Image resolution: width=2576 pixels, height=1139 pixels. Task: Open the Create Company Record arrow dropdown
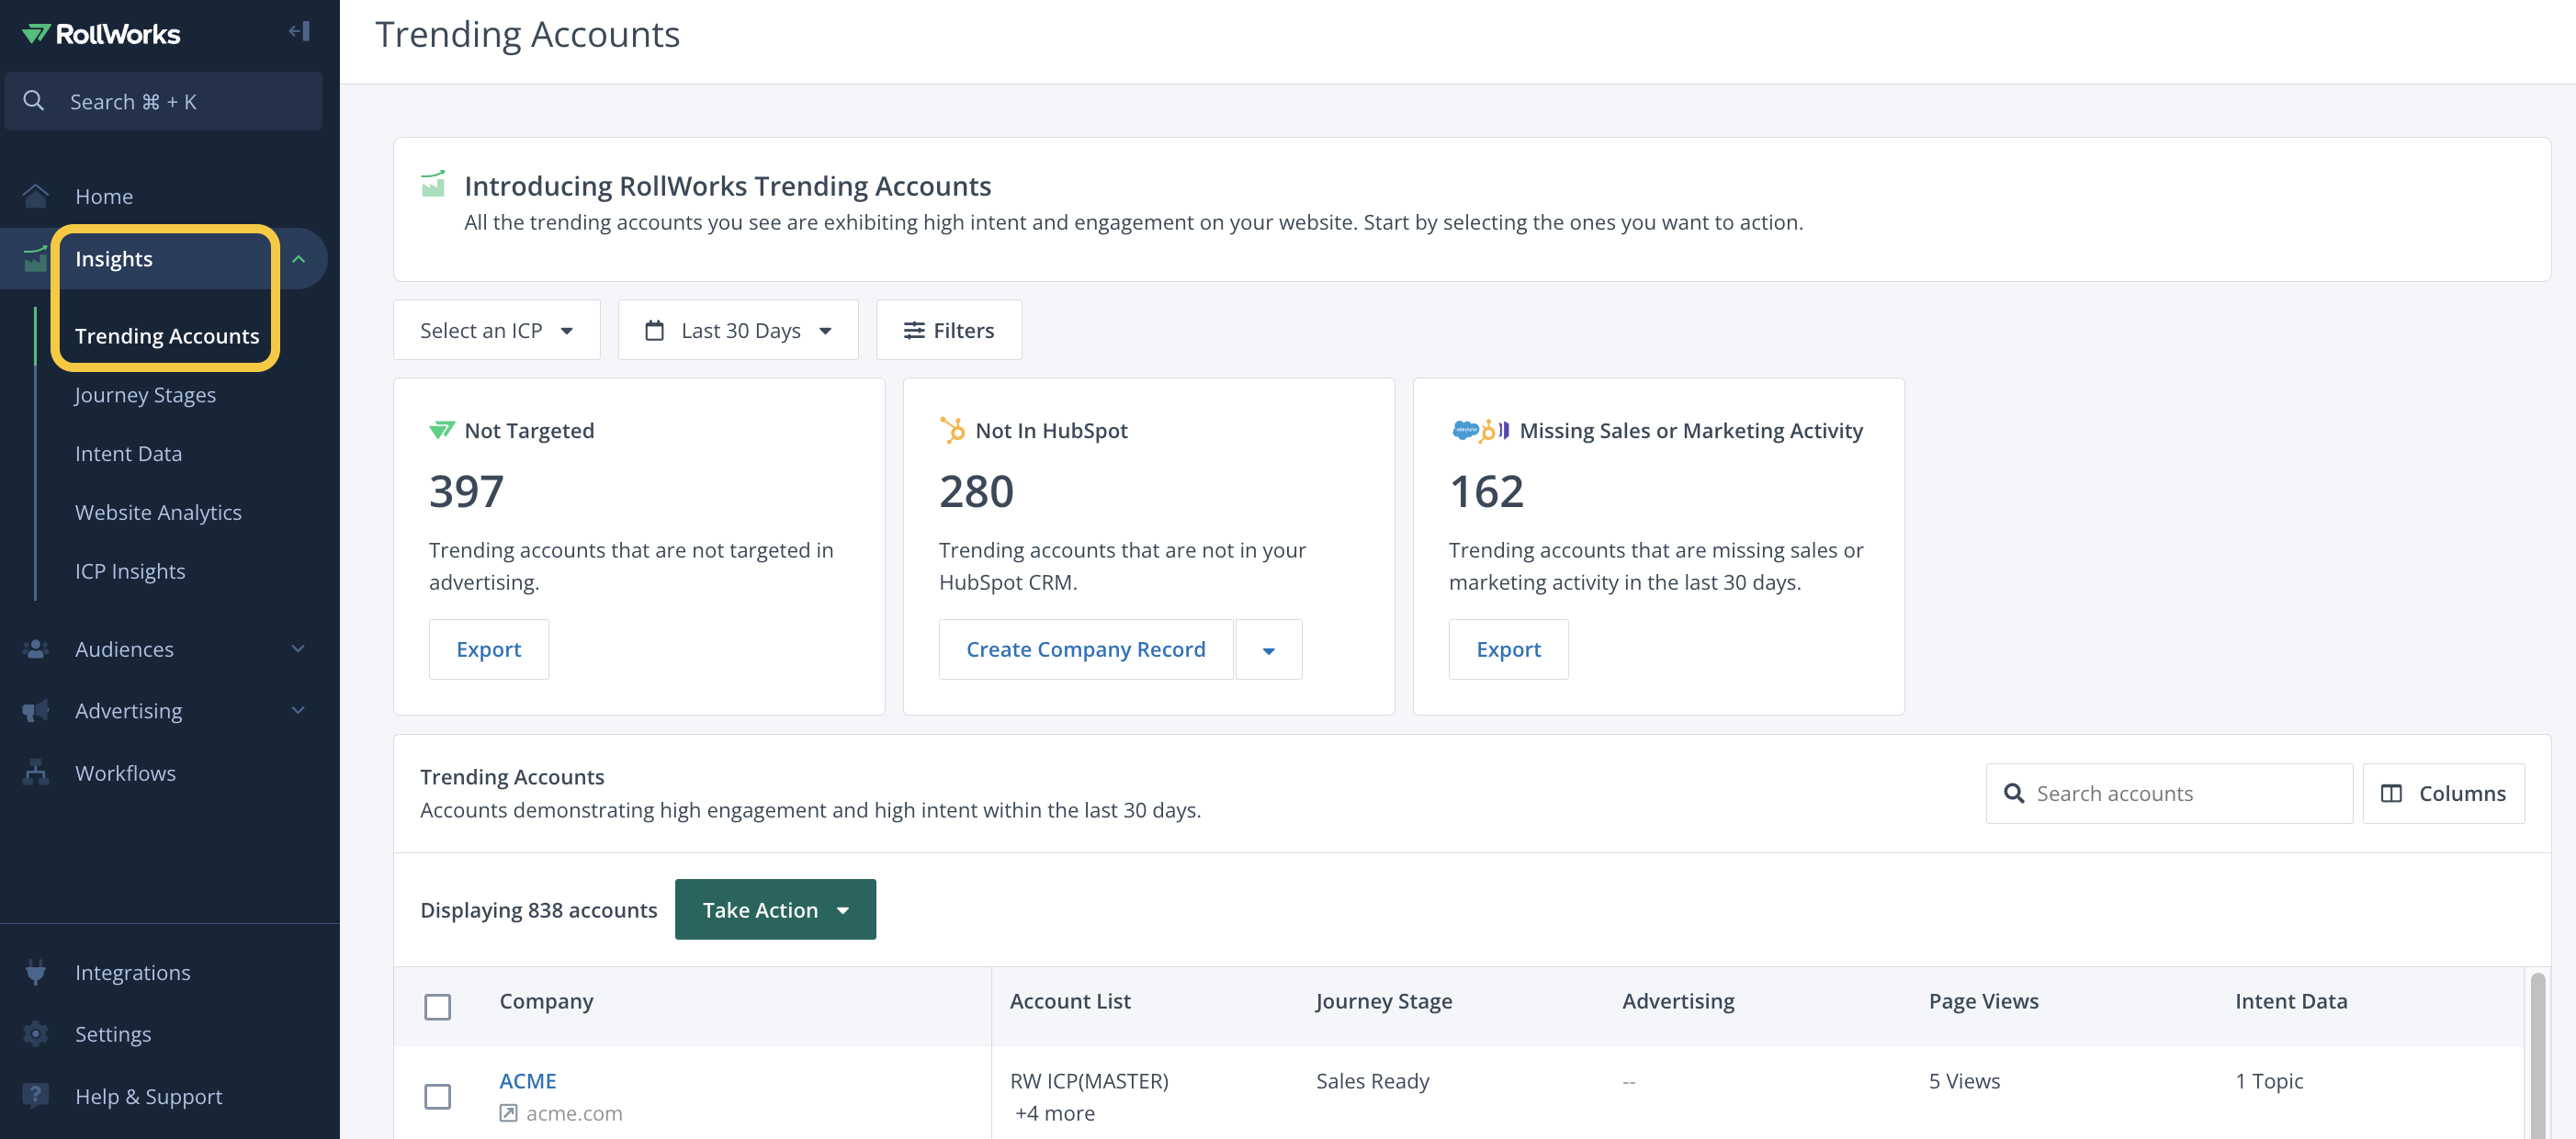(x=1268, y=650)
